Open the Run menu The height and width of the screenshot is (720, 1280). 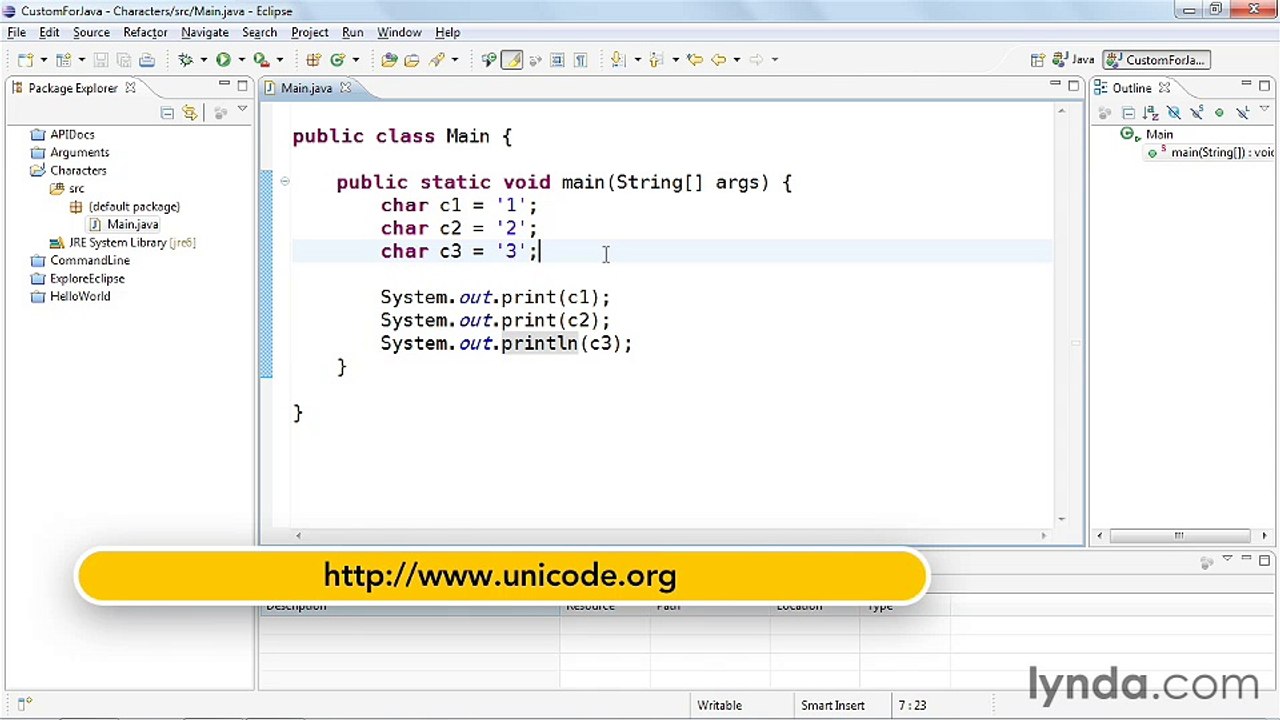click(x=353, y=32)
